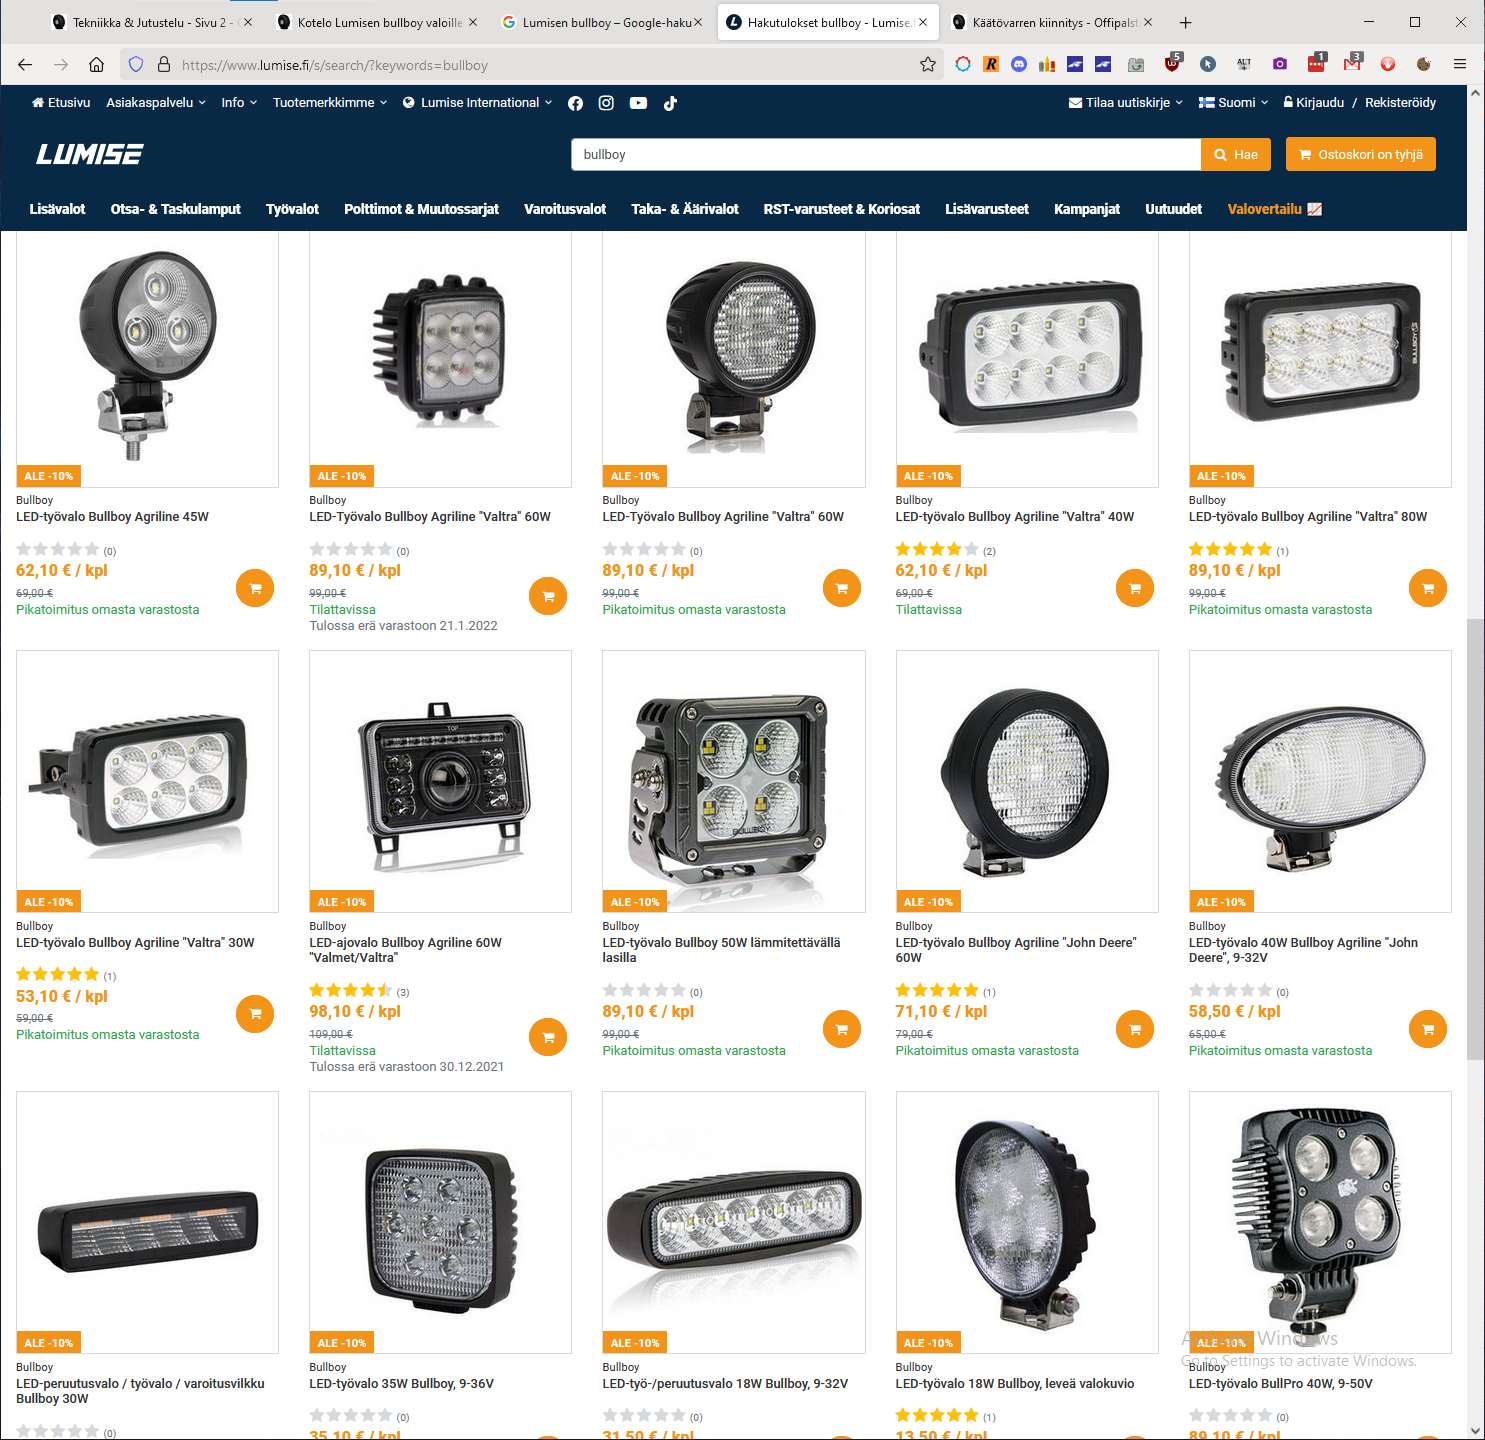The width and height of the screenshot is (1485, 1440).
Task: Bookmark this page with star icon
Action: point(928,65)
